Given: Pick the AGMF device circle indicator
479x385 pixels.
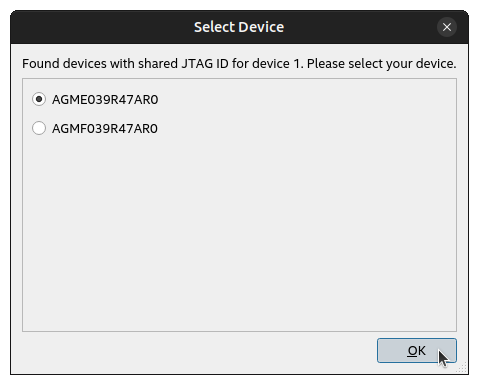Looking at the screenshot, I should (x=39, y=128).
